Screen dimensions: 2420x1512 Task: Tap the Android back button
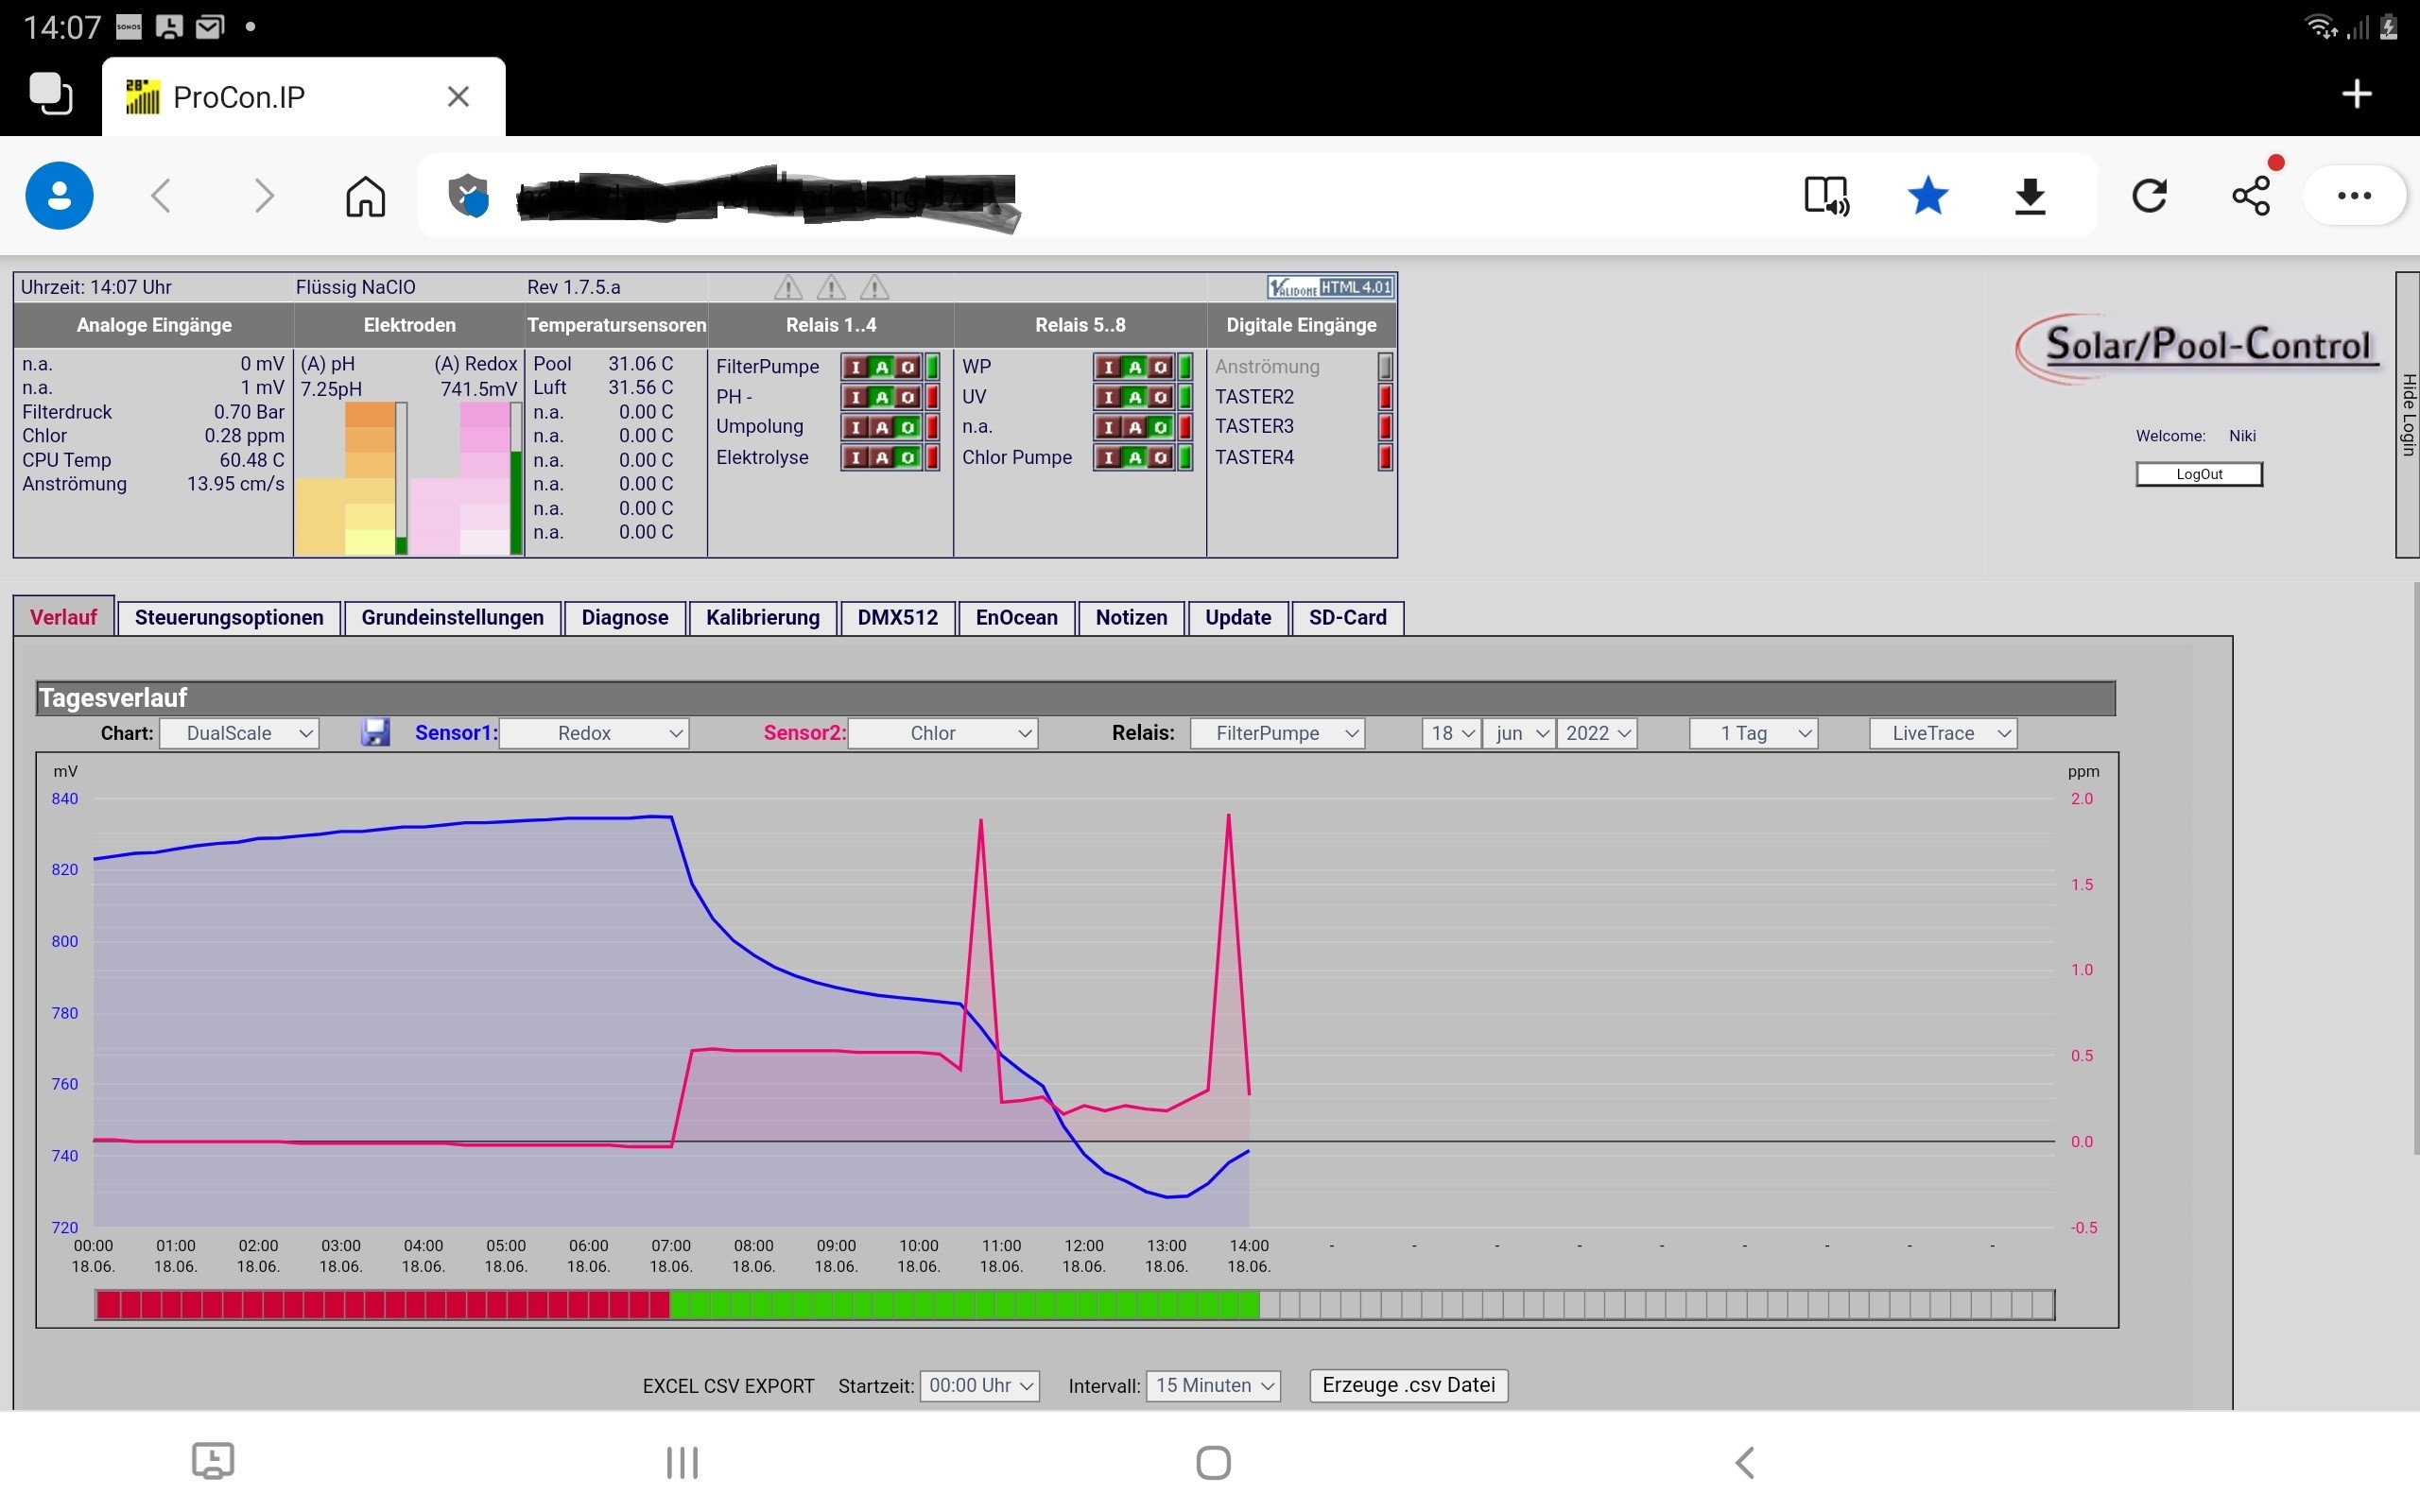pos(1744,1462)
